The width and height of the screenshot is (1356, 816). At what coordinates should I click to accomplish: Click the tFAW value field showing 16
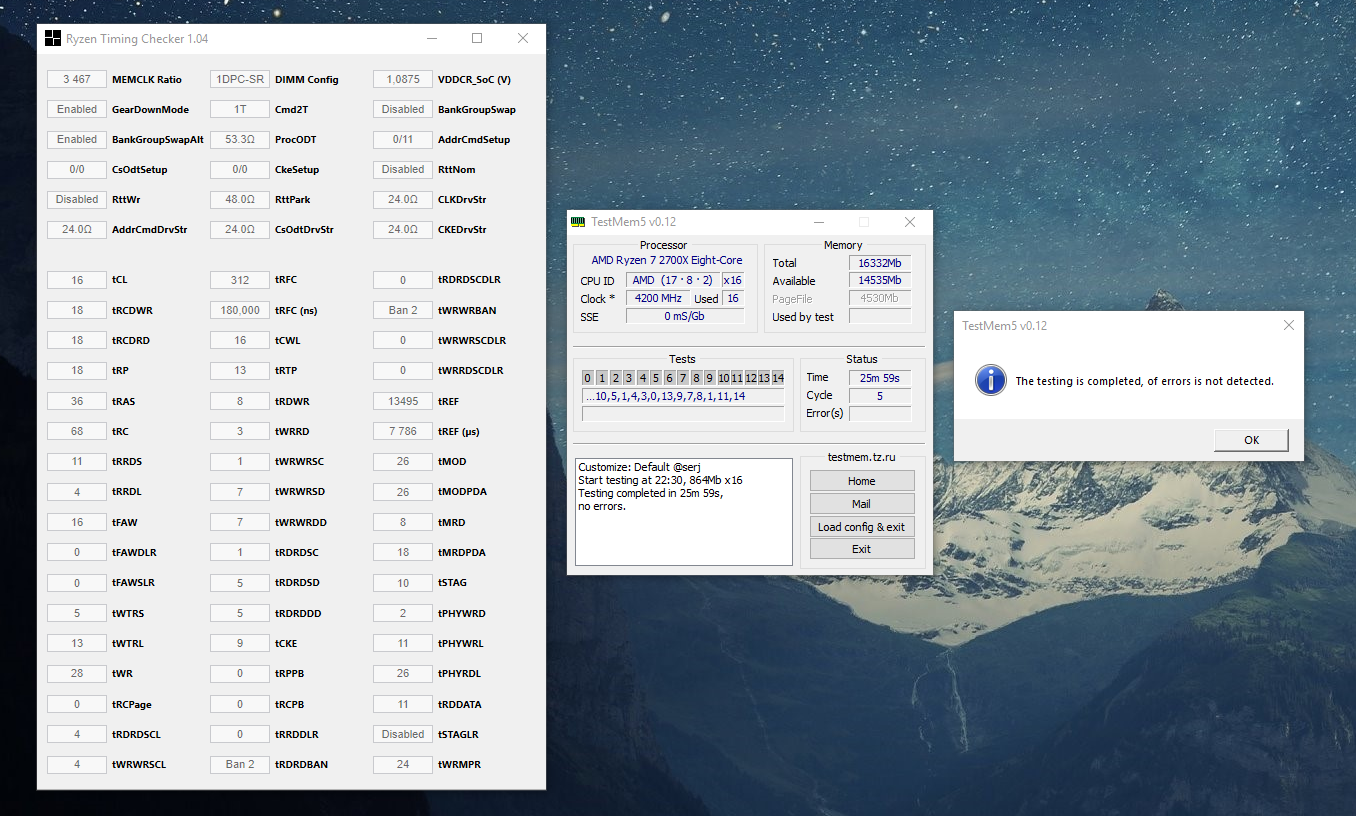(77, 523)
